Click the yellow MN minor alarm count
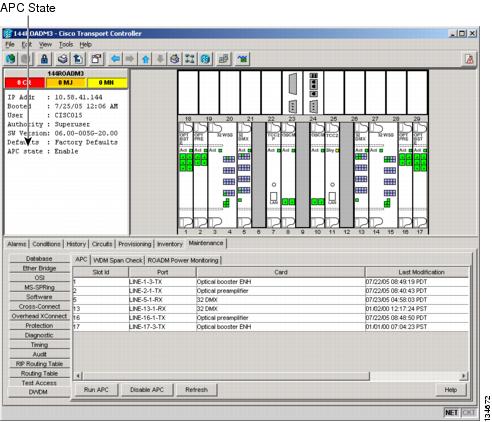This screenshot has width=492, height=422. [x=107, y=83]
